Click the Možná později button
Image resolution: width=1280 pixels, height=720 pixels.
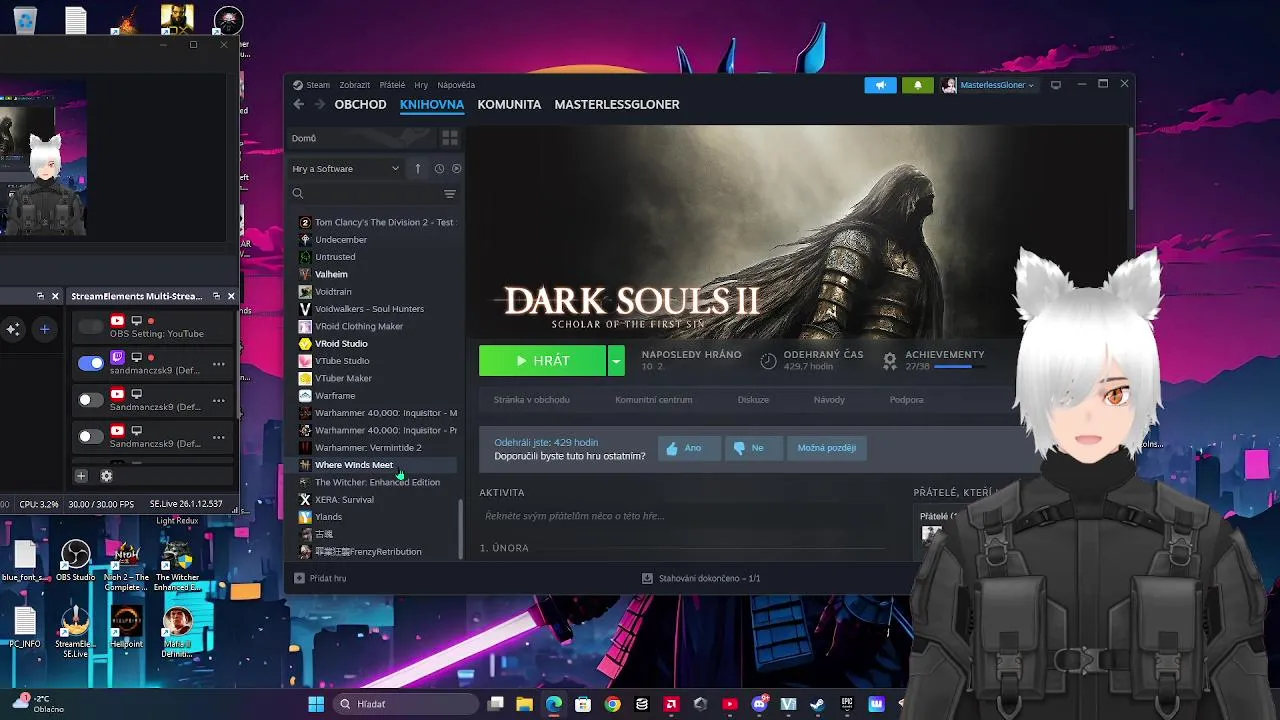coord(827,448)
